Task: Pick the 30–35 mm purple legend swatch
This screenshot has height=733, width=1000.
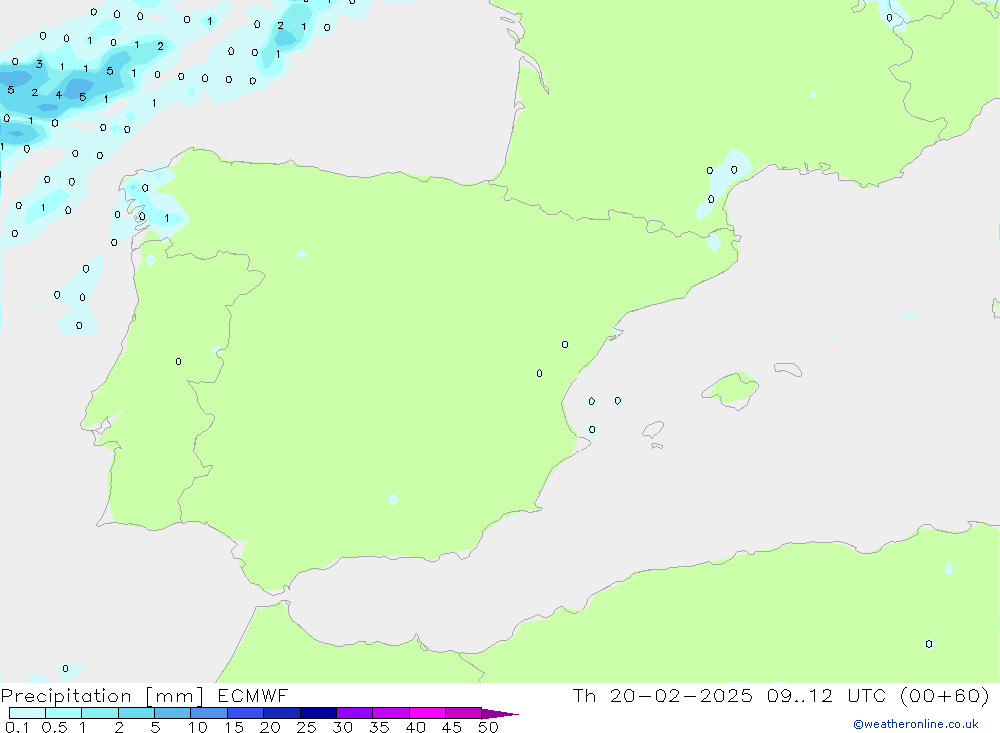Action: tap(355, 713)
